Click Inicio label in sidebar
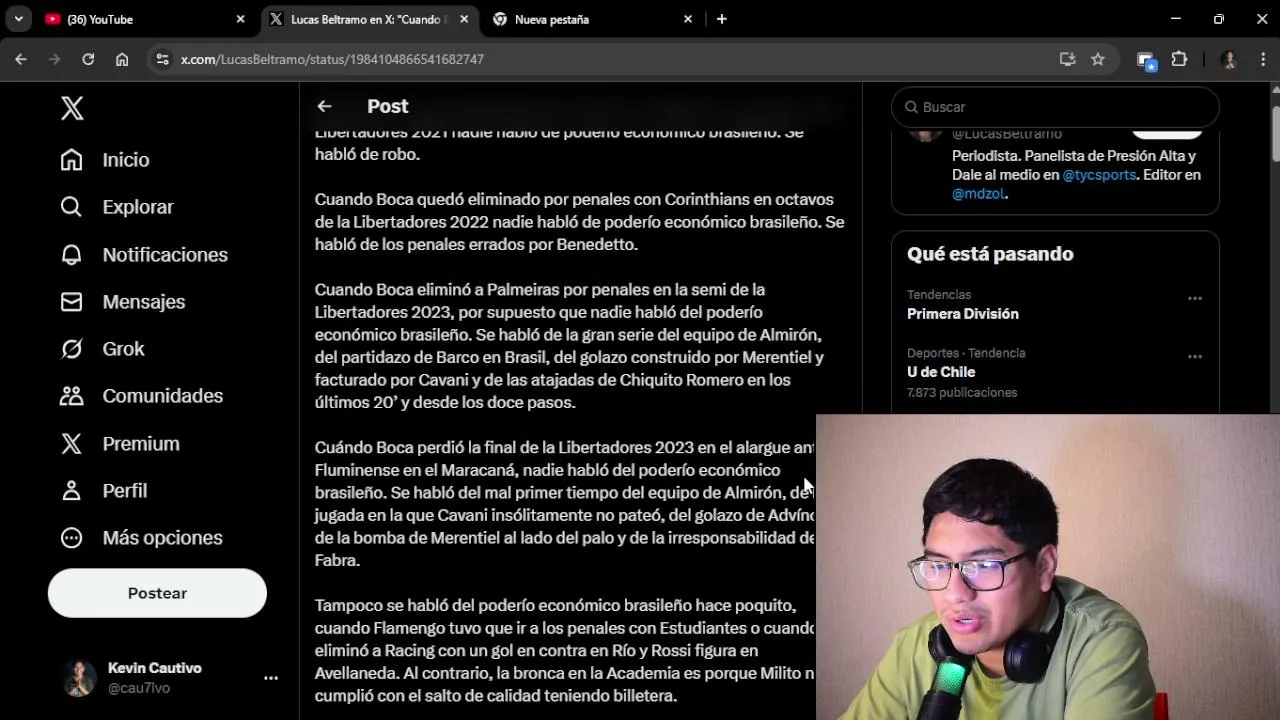 point(126,160)
